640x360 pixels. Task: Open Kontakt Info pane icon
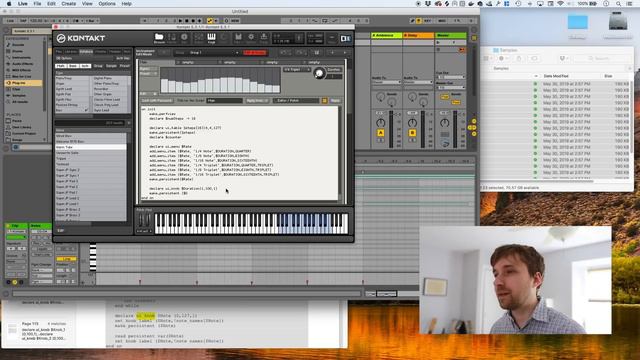pos(184,38)
